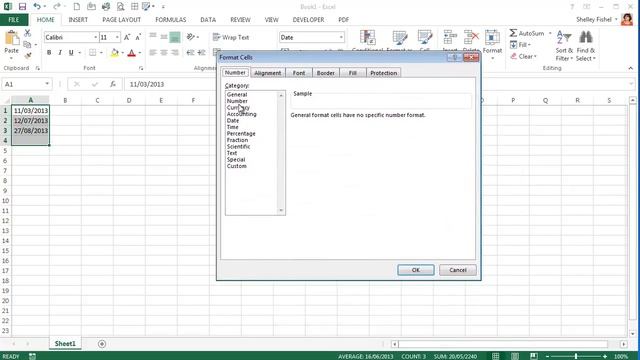Decrease font size with the small A icon
This screenshot has width=640, height=360.
(138, 37)
